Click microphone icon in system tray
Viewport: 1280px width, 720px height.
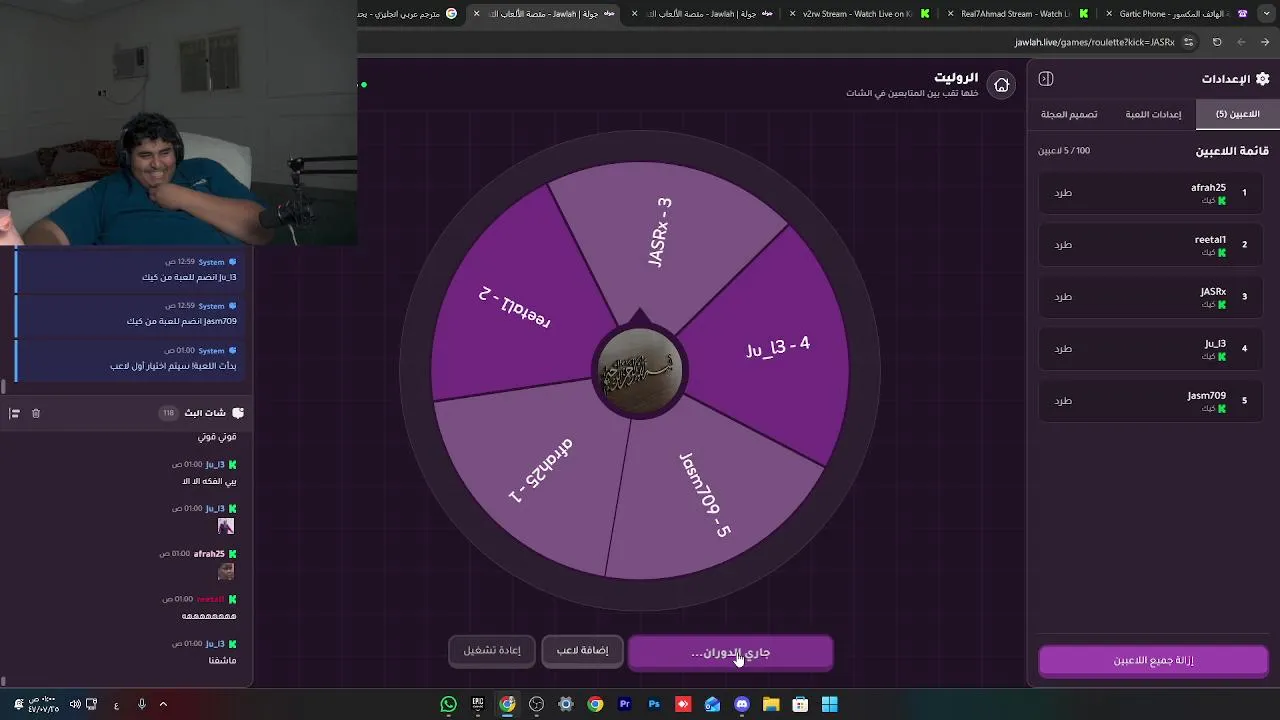(141, 704)
